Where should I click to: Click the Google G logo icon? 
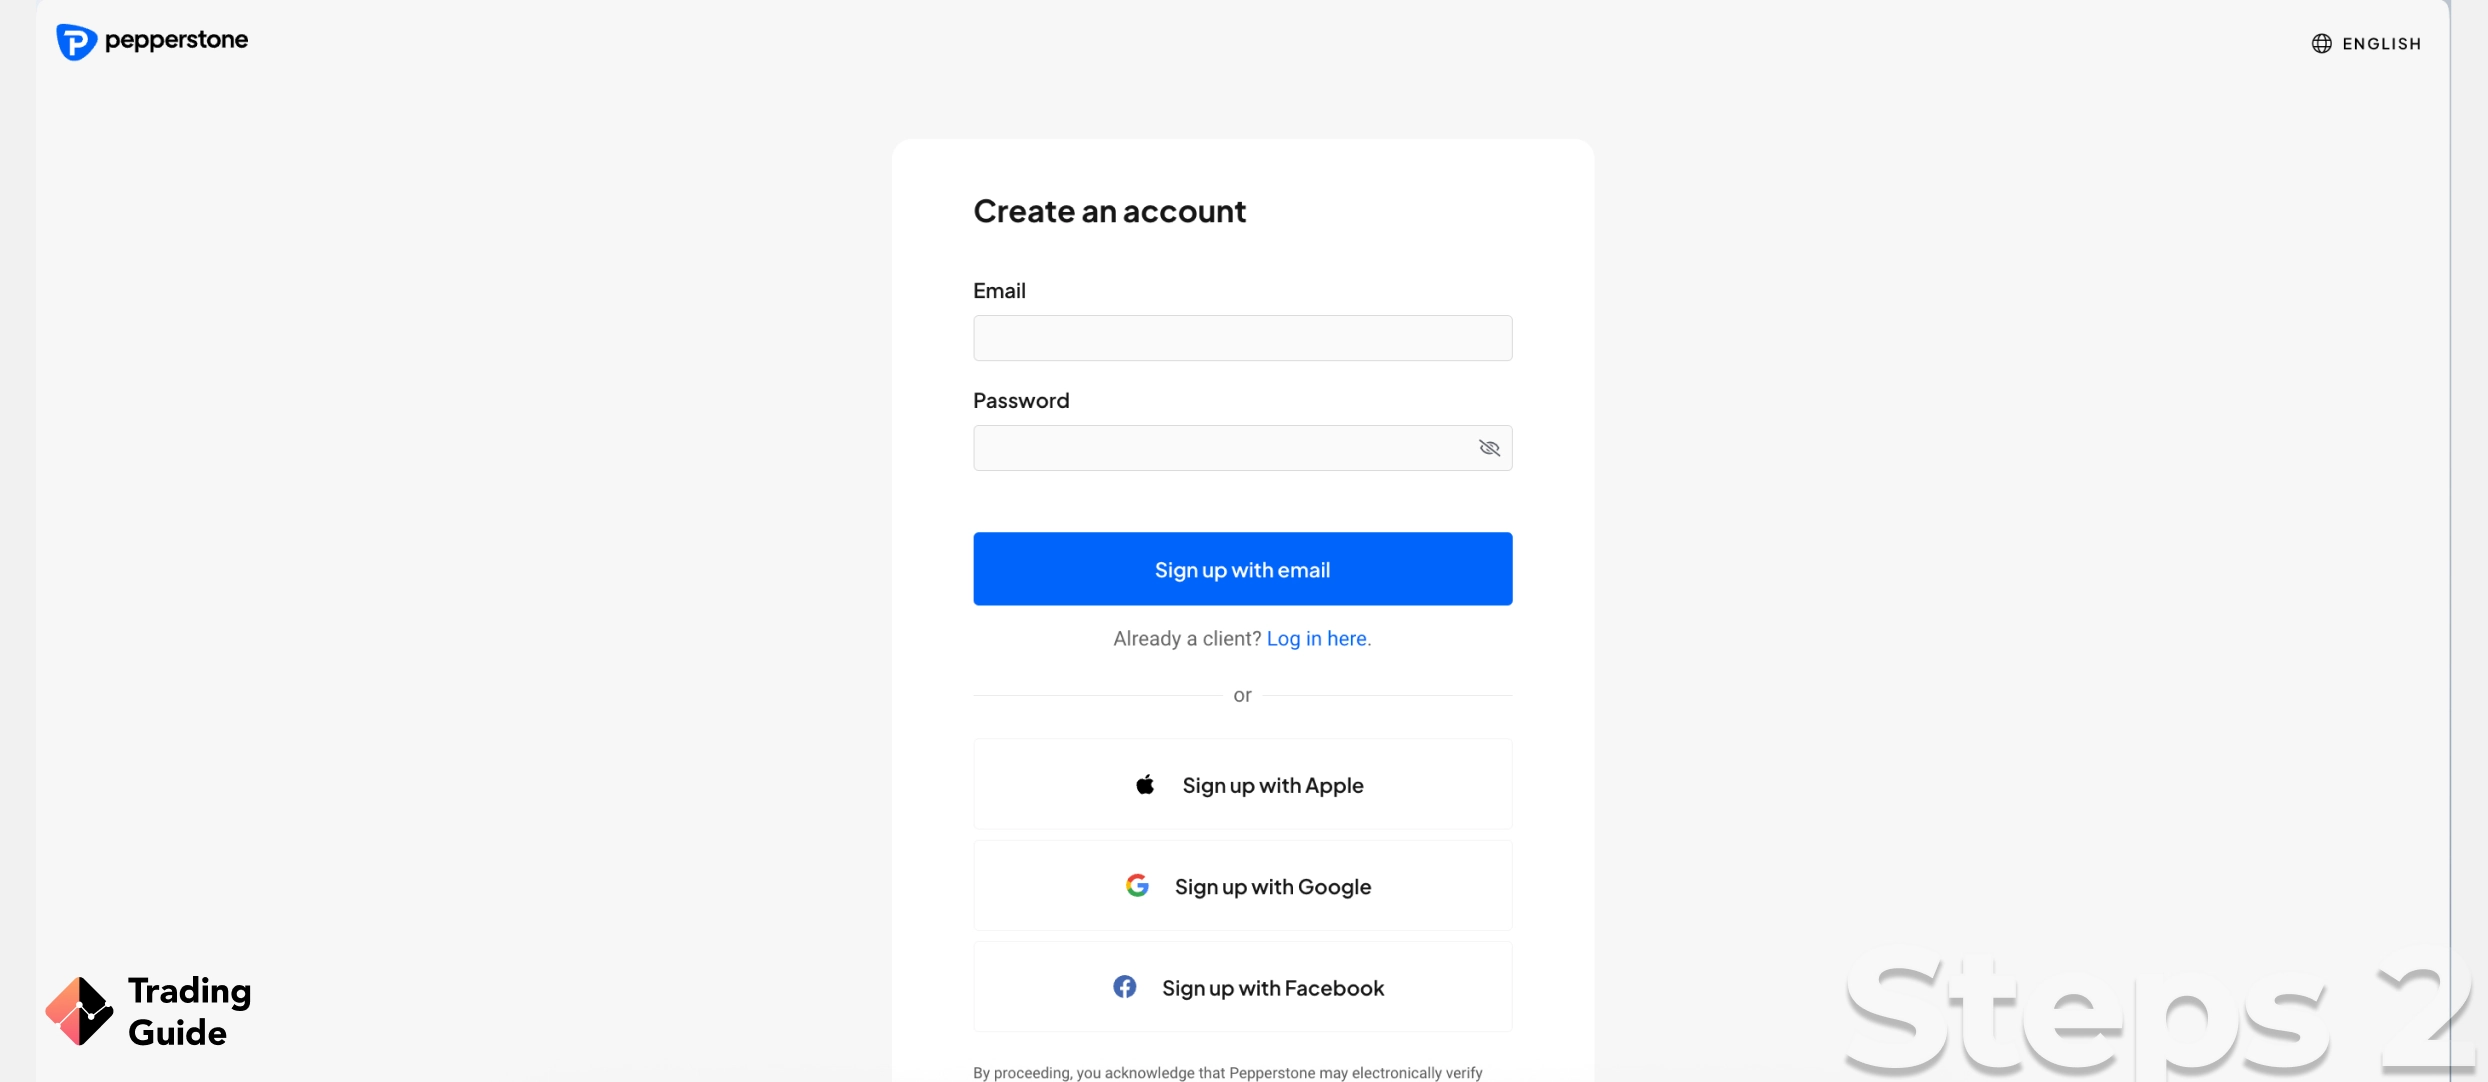1137,886
